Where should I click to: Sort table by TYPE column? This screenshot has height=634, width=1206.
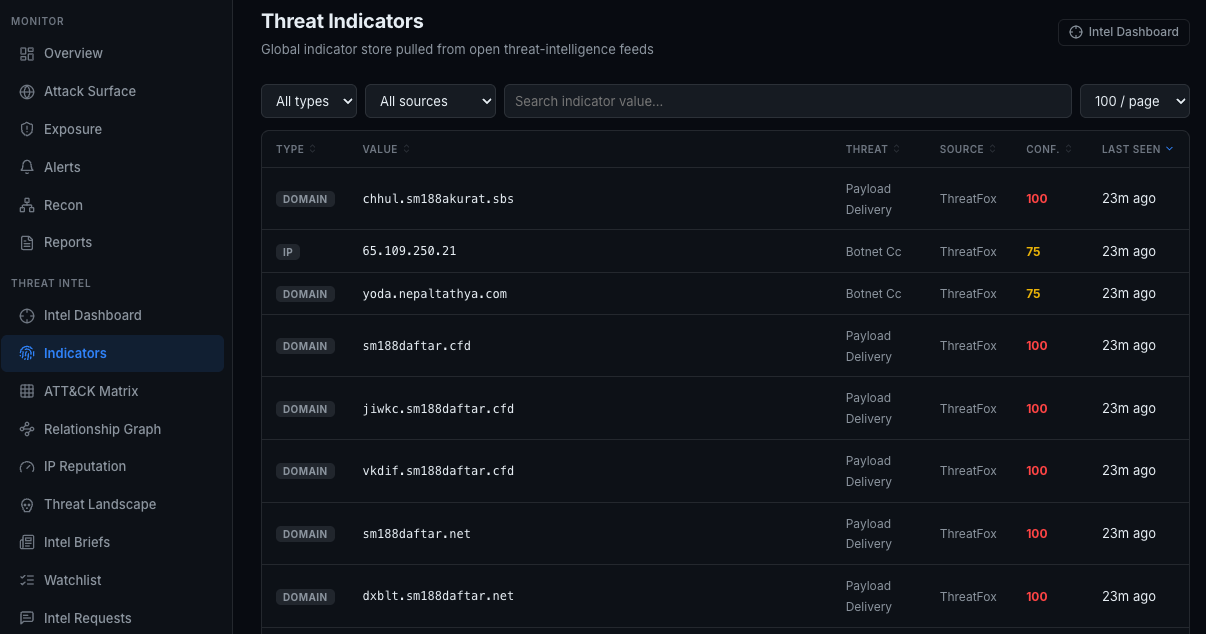tap(296, 149)
